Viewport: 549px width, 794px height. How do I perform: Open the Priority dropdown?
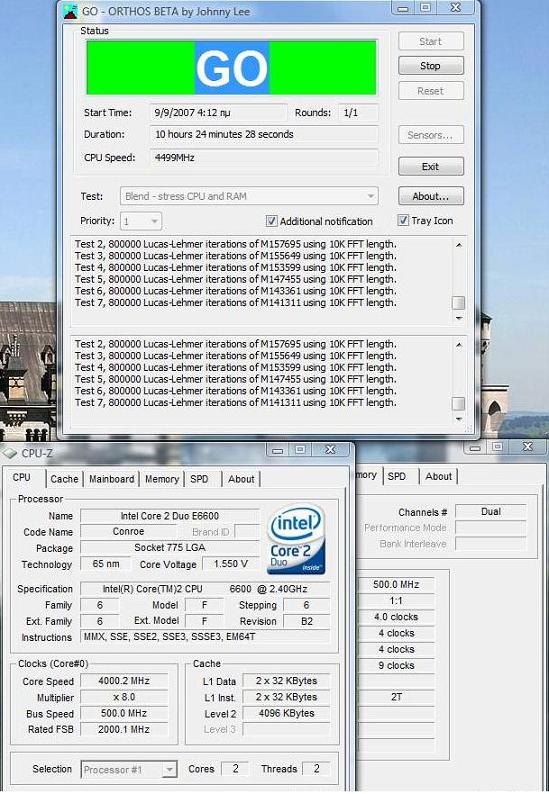[x=141, y=221]
